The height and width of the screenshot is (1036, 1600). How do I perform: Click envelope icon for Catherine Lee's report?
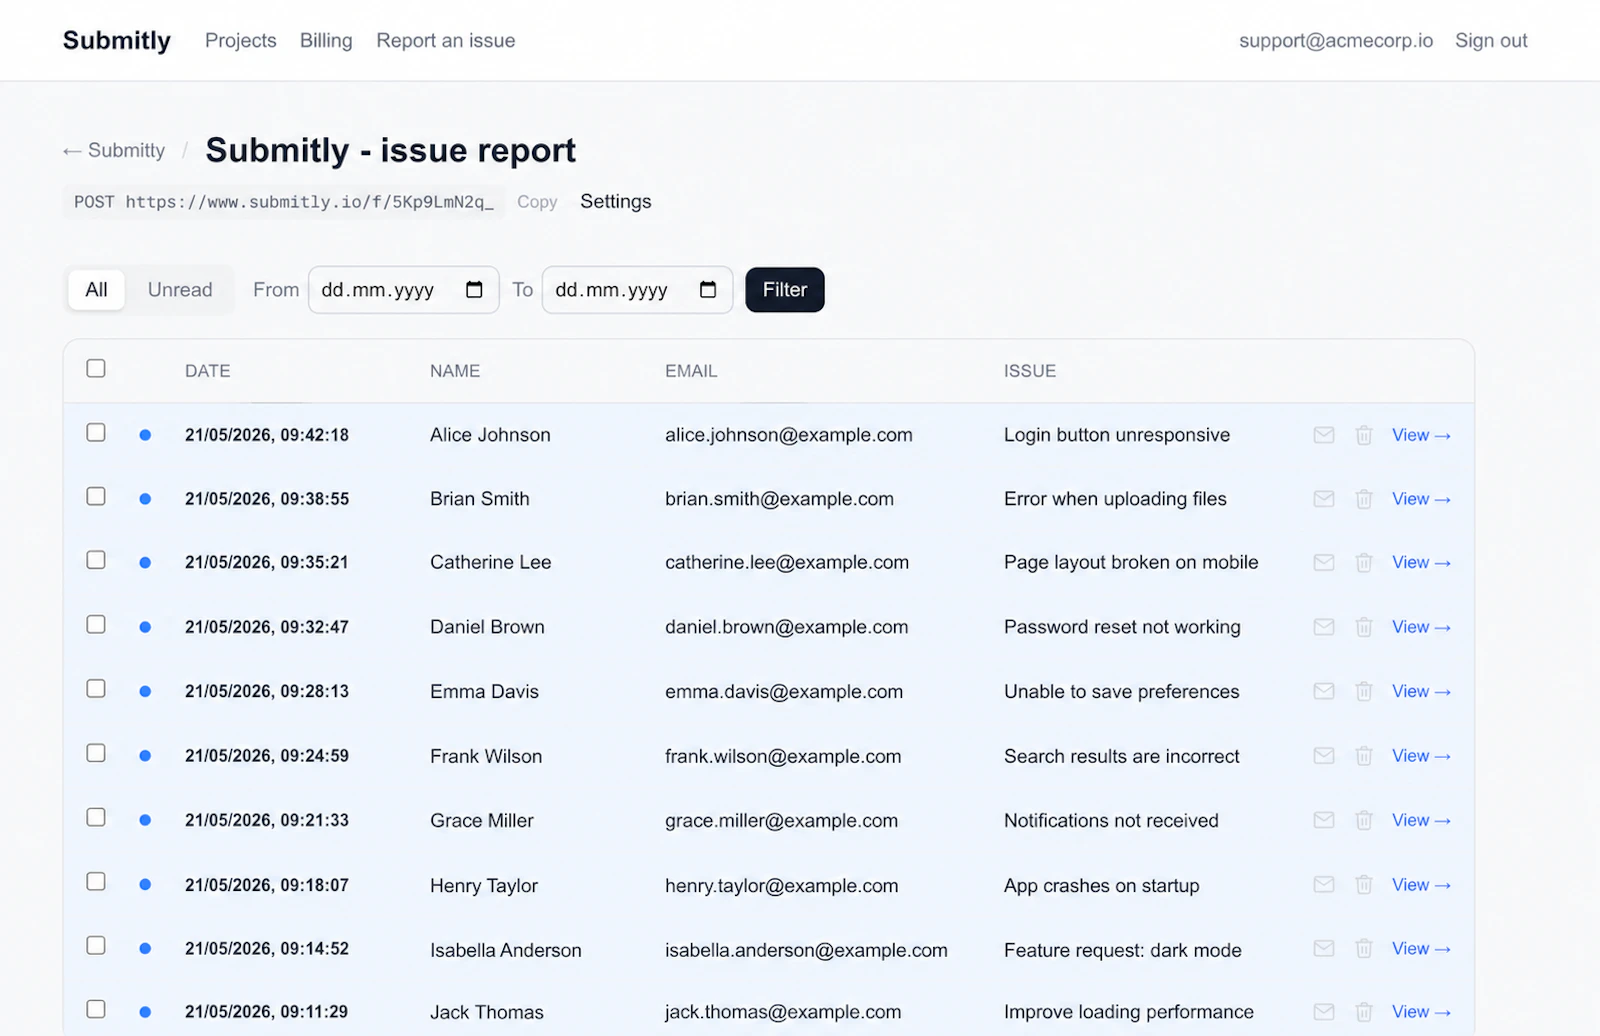(1324, 562)
